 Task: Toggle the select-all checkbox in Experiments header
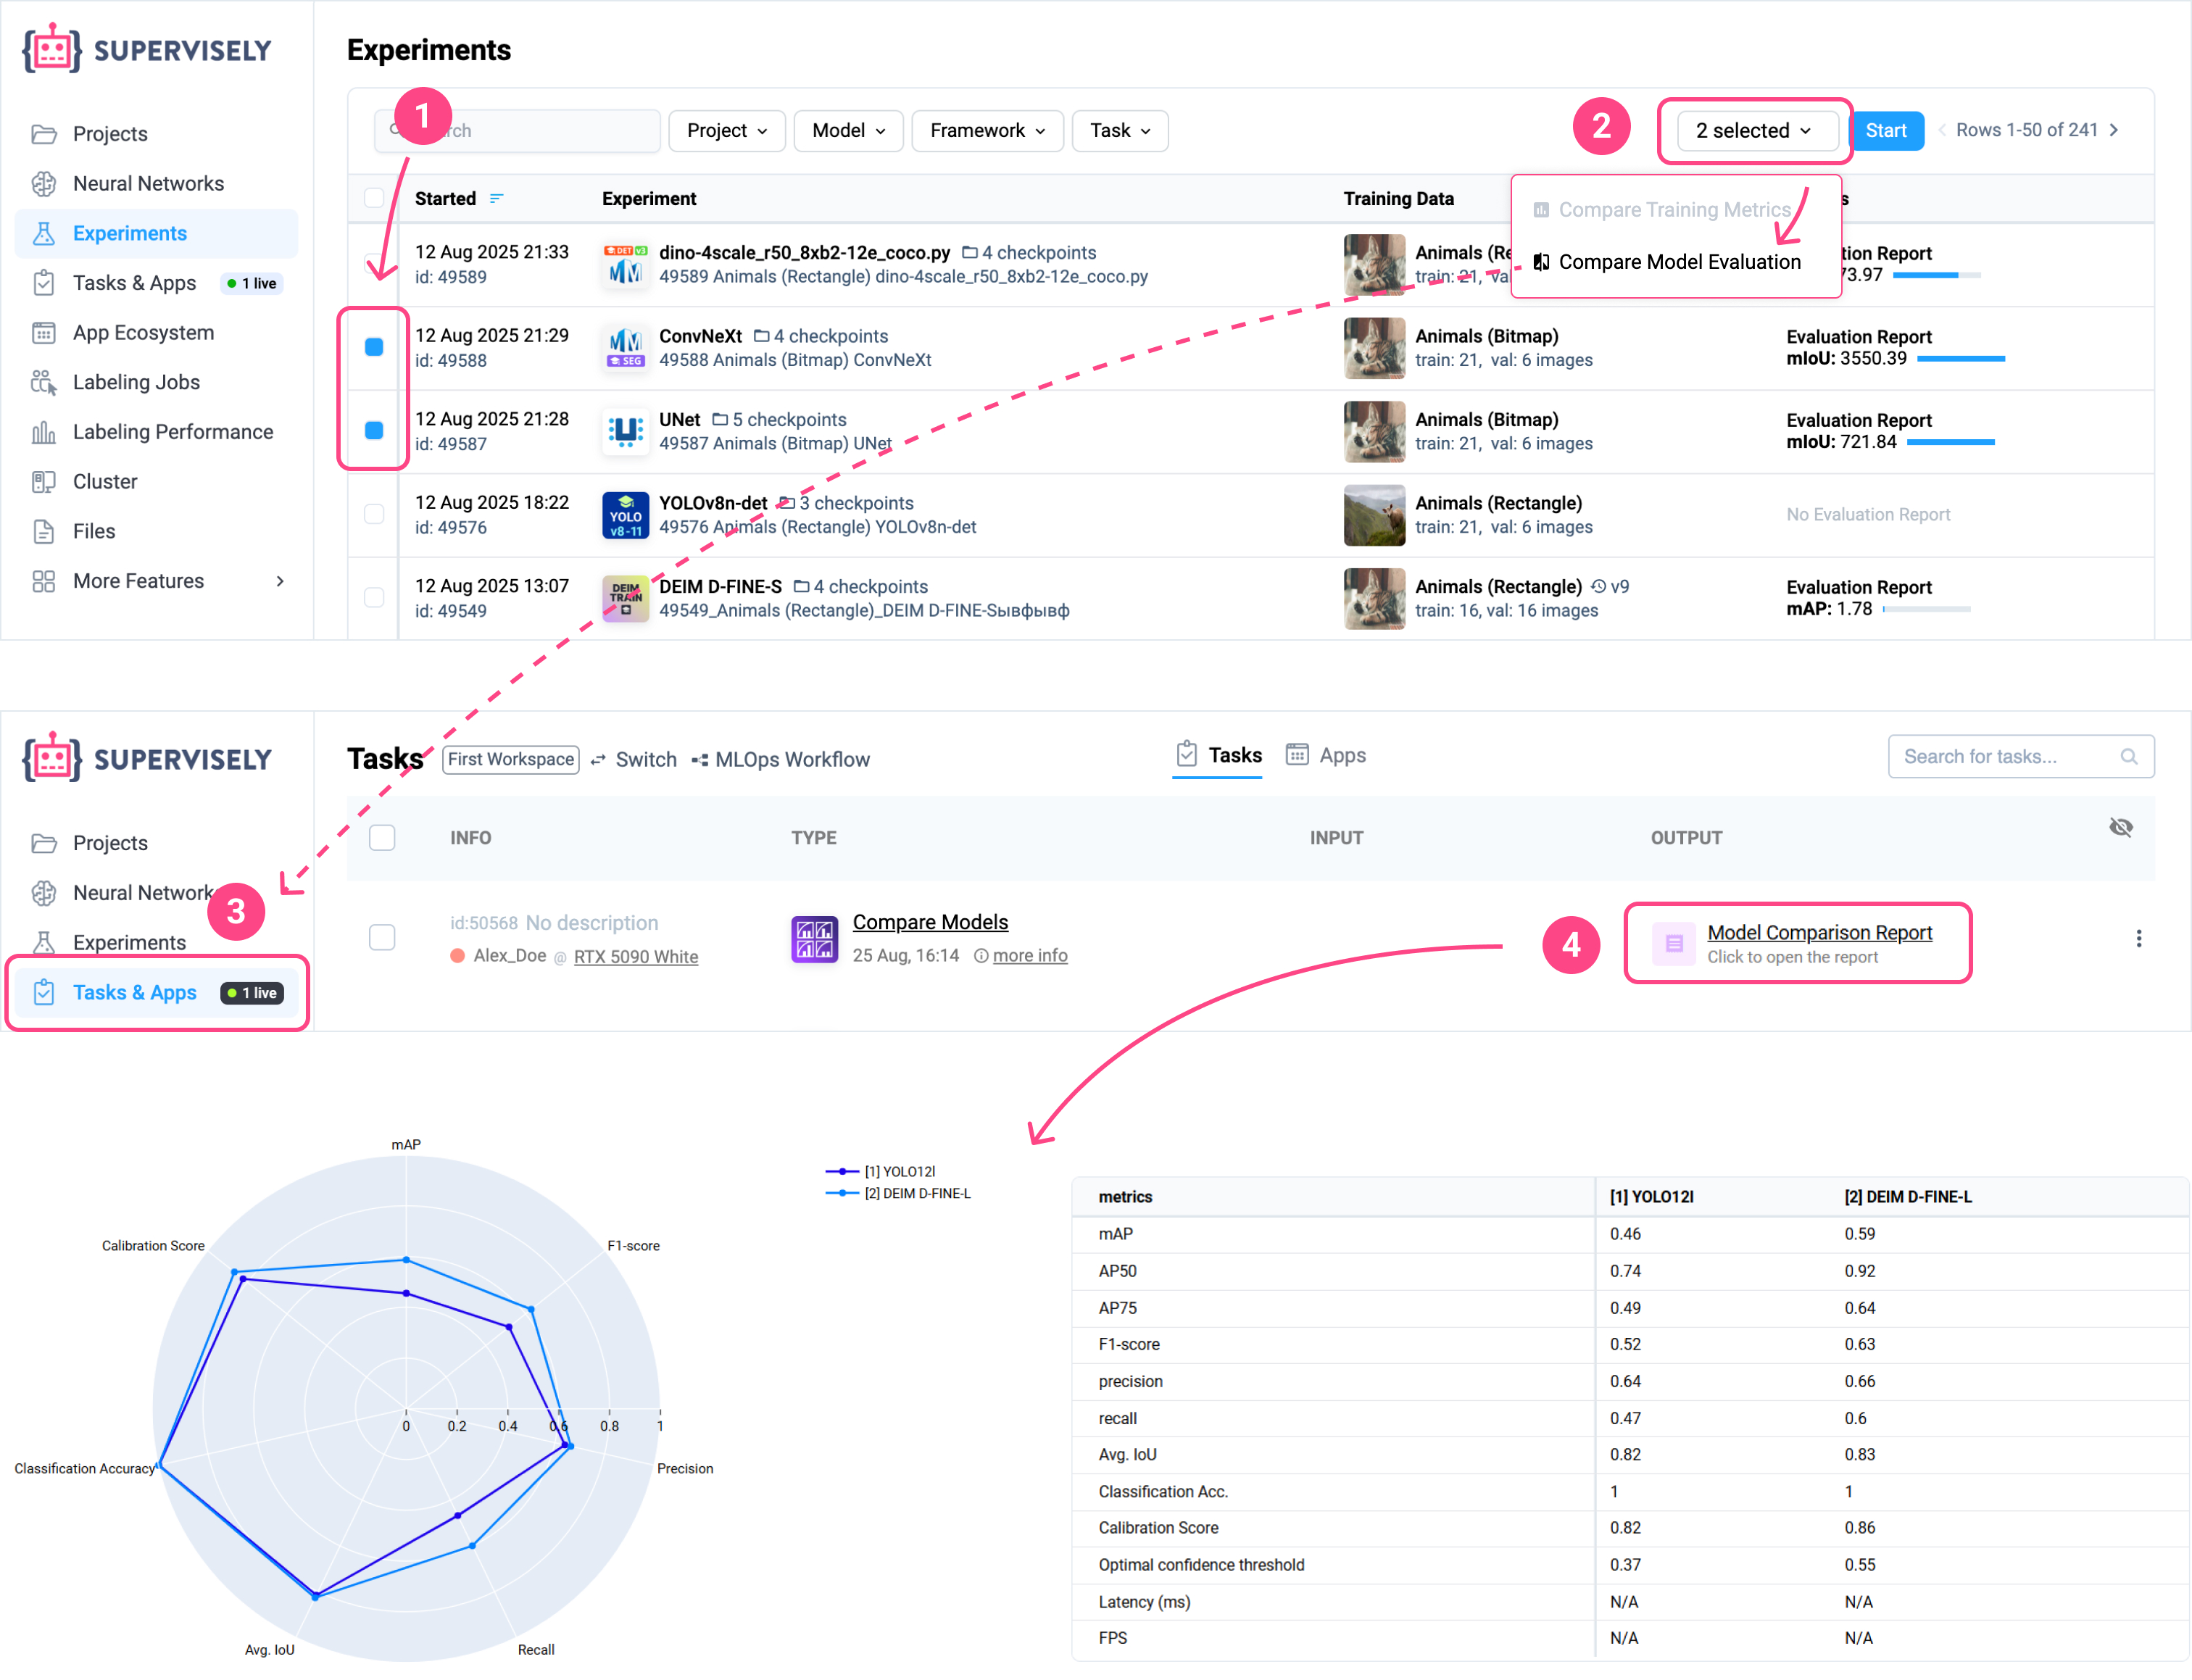(x=373, y=197)
